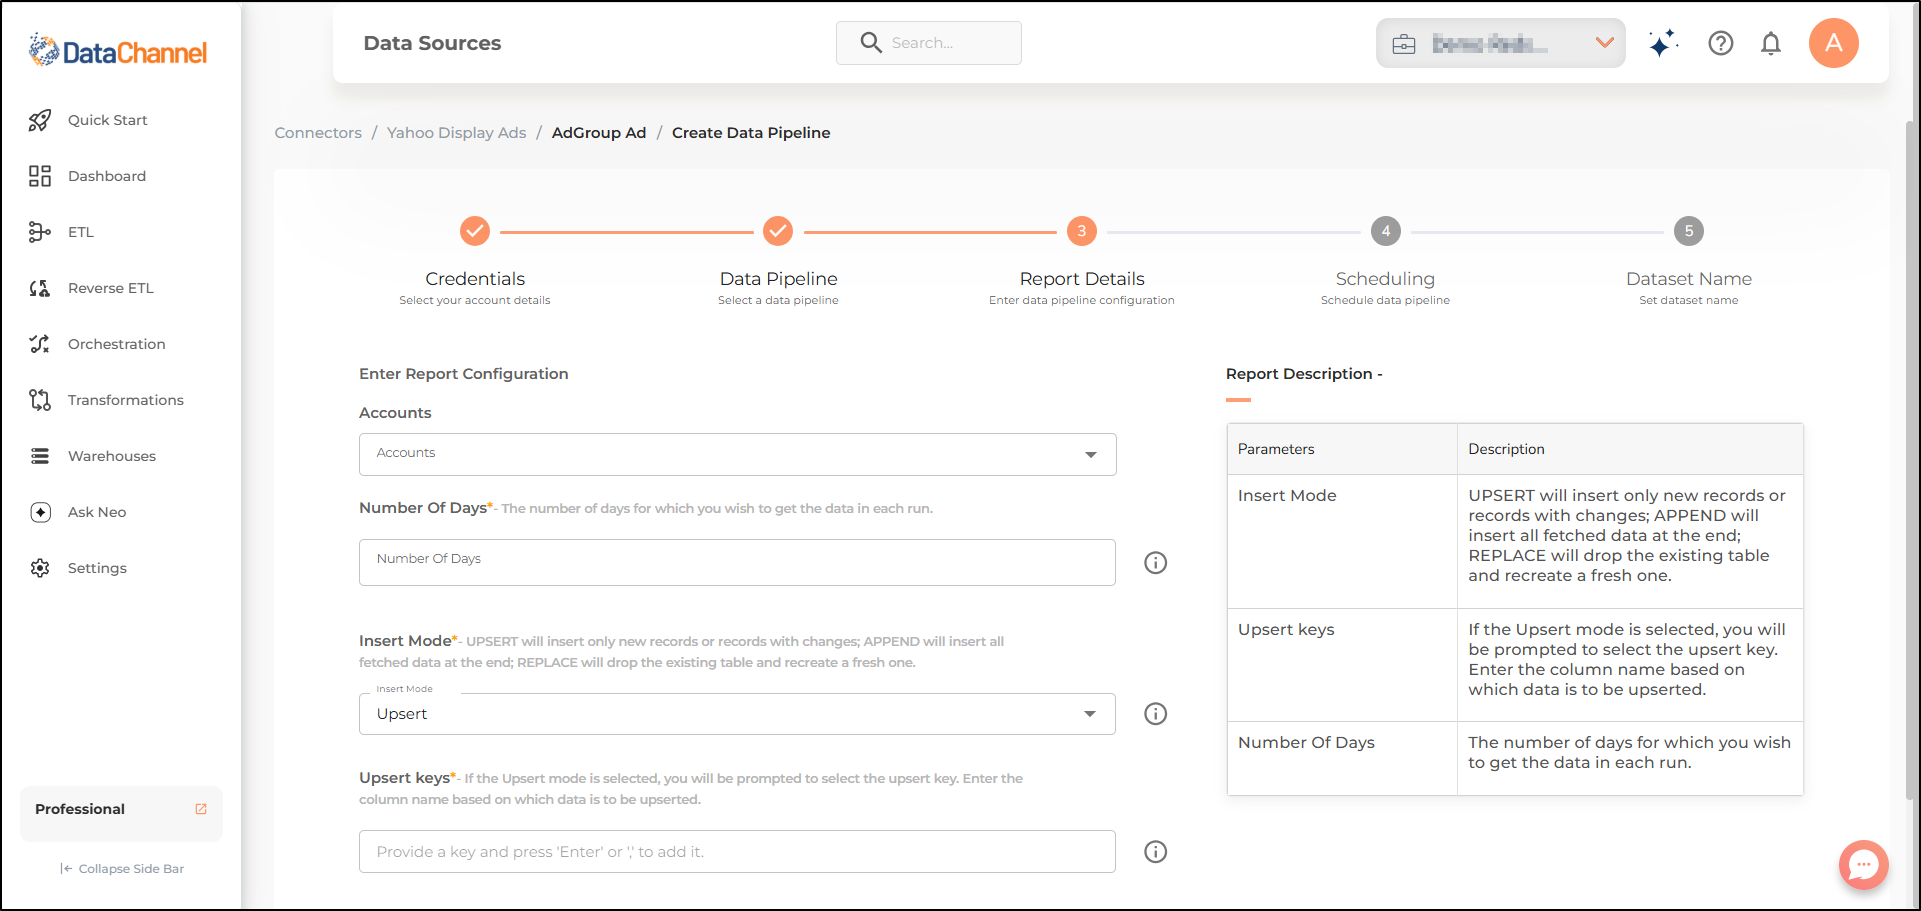Image resolution: width=1921 pixels, height=911 pixels.
Task: Click Collapse Side Bar
Action: pyautogui.click(x=122, y=869)
